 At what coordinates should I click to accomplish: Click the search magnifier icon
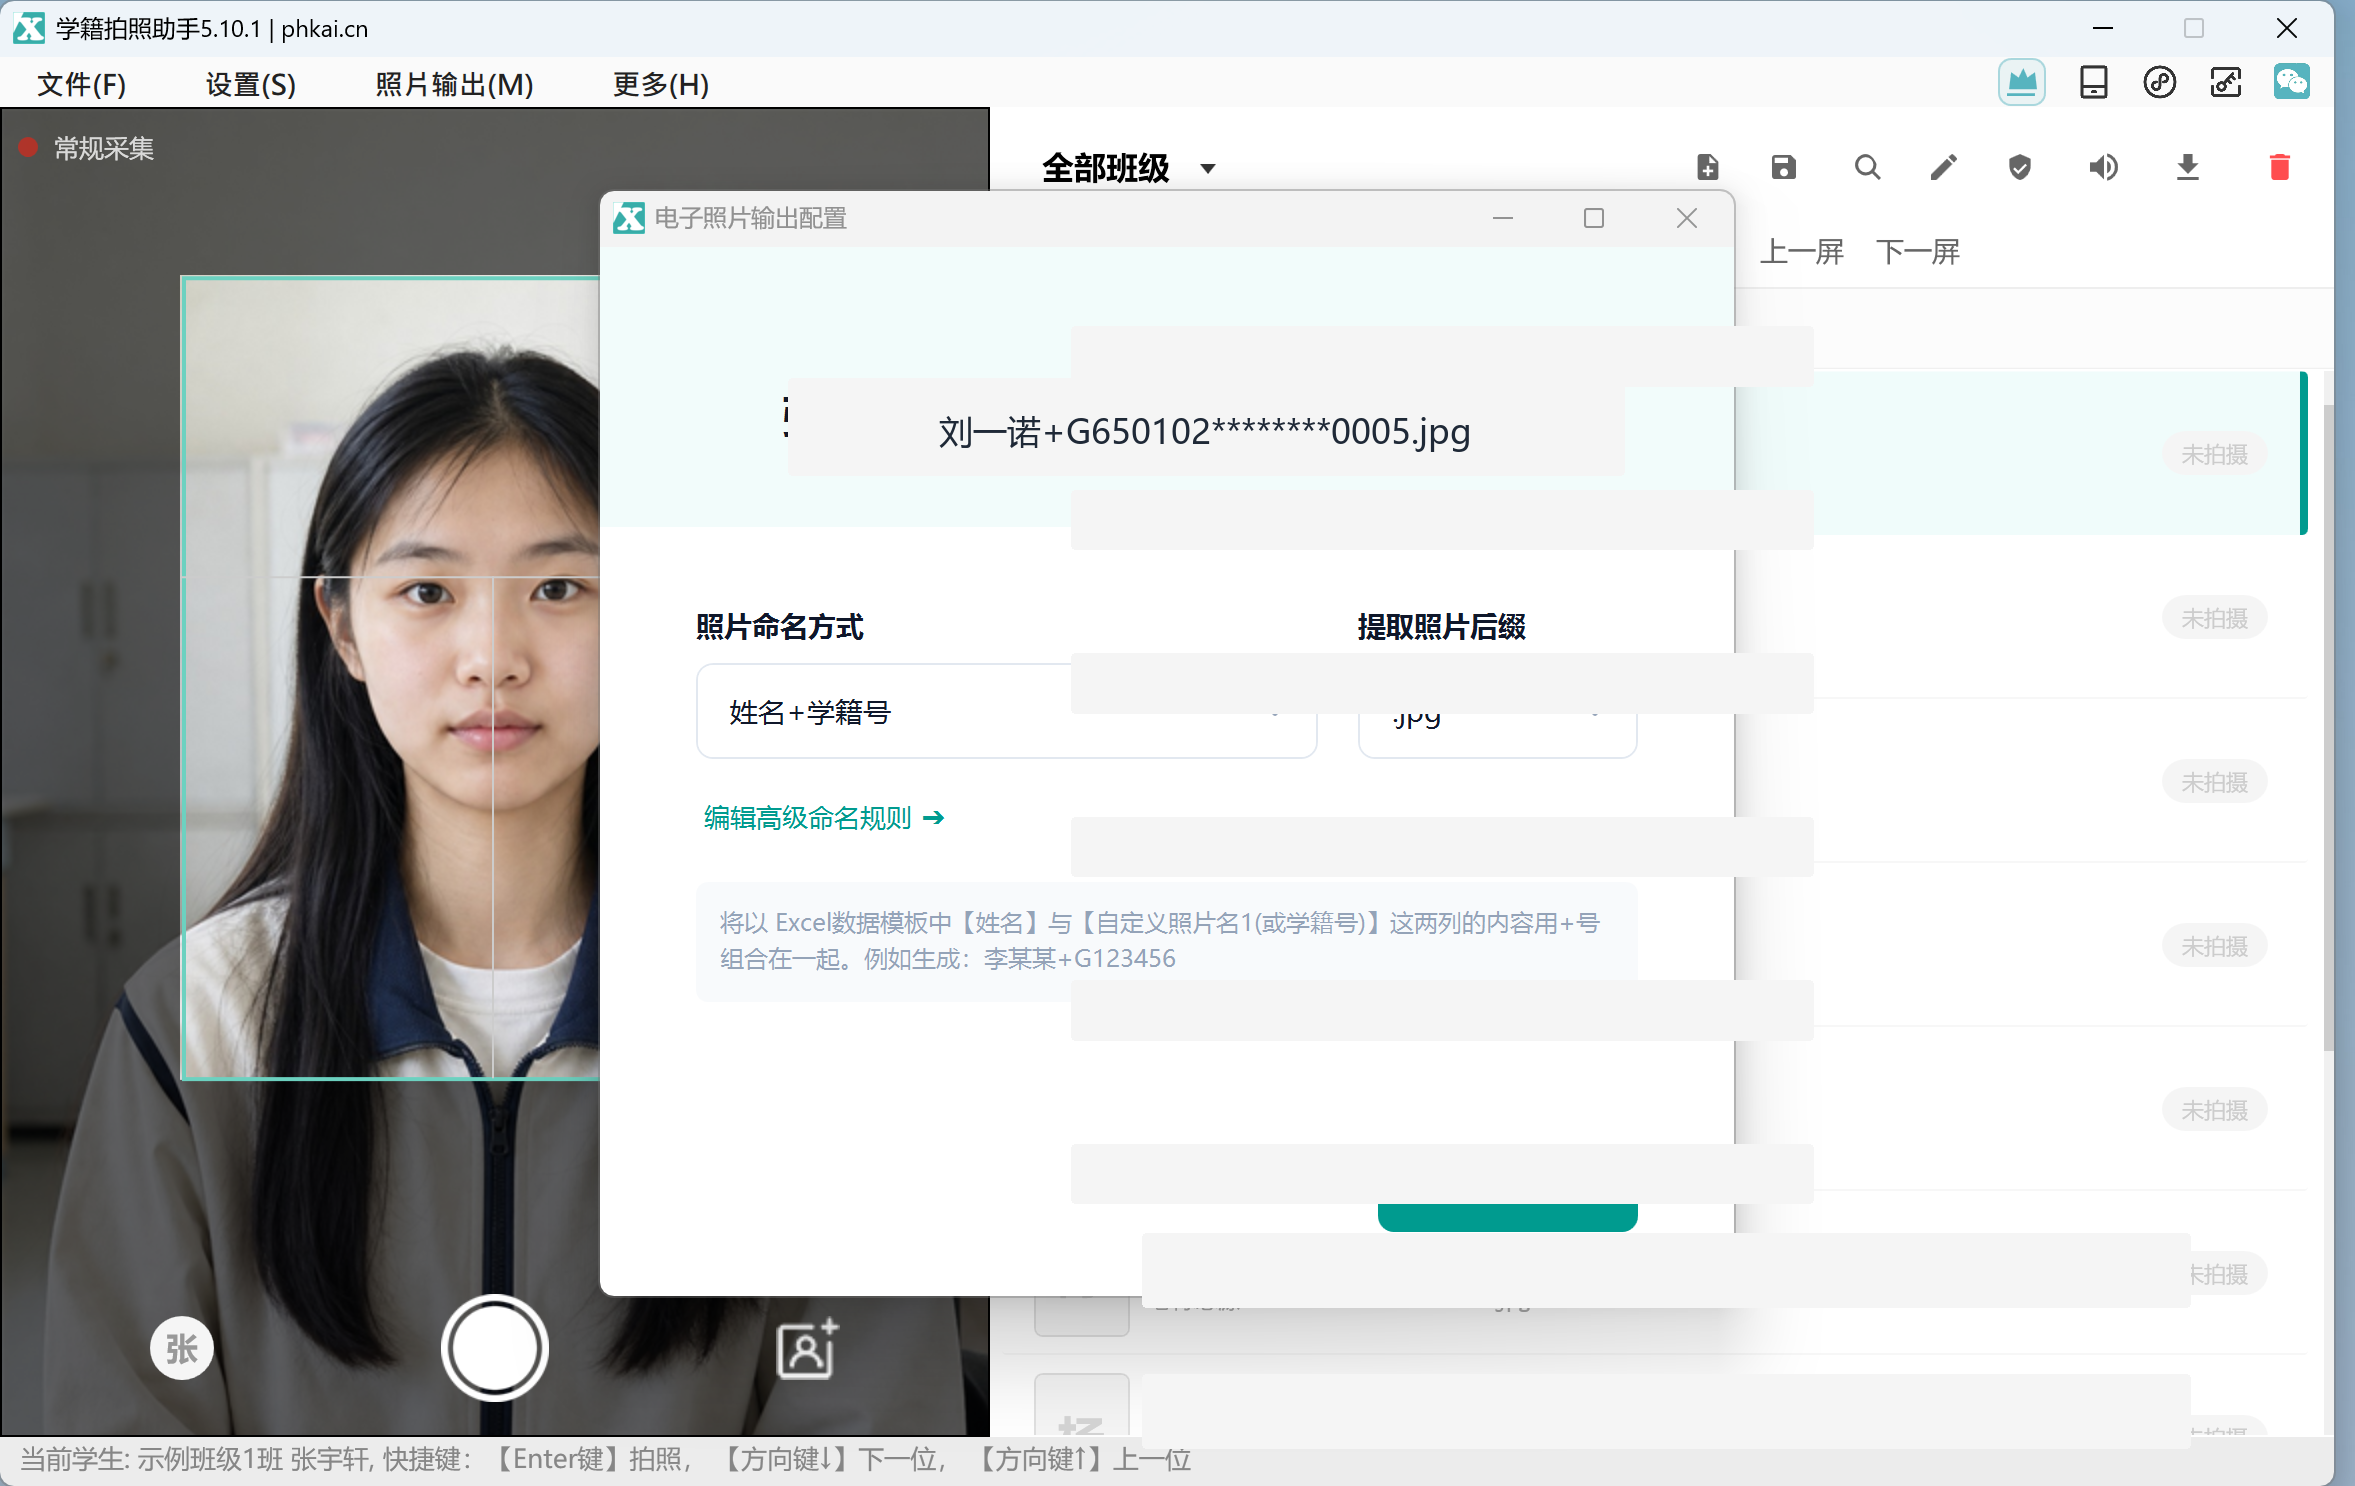tap(1867, 167)
